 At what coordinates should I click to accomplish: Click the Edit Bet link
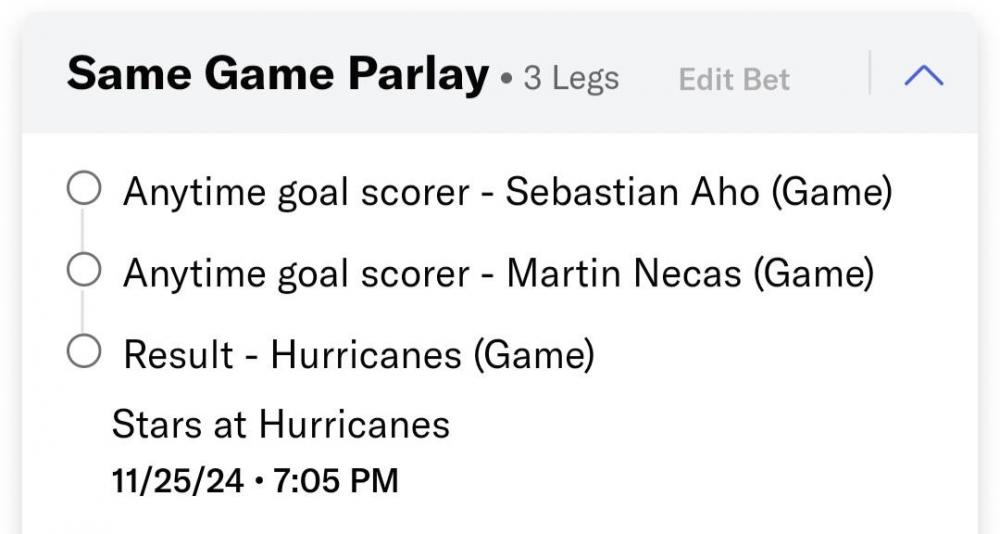point(734,80)
